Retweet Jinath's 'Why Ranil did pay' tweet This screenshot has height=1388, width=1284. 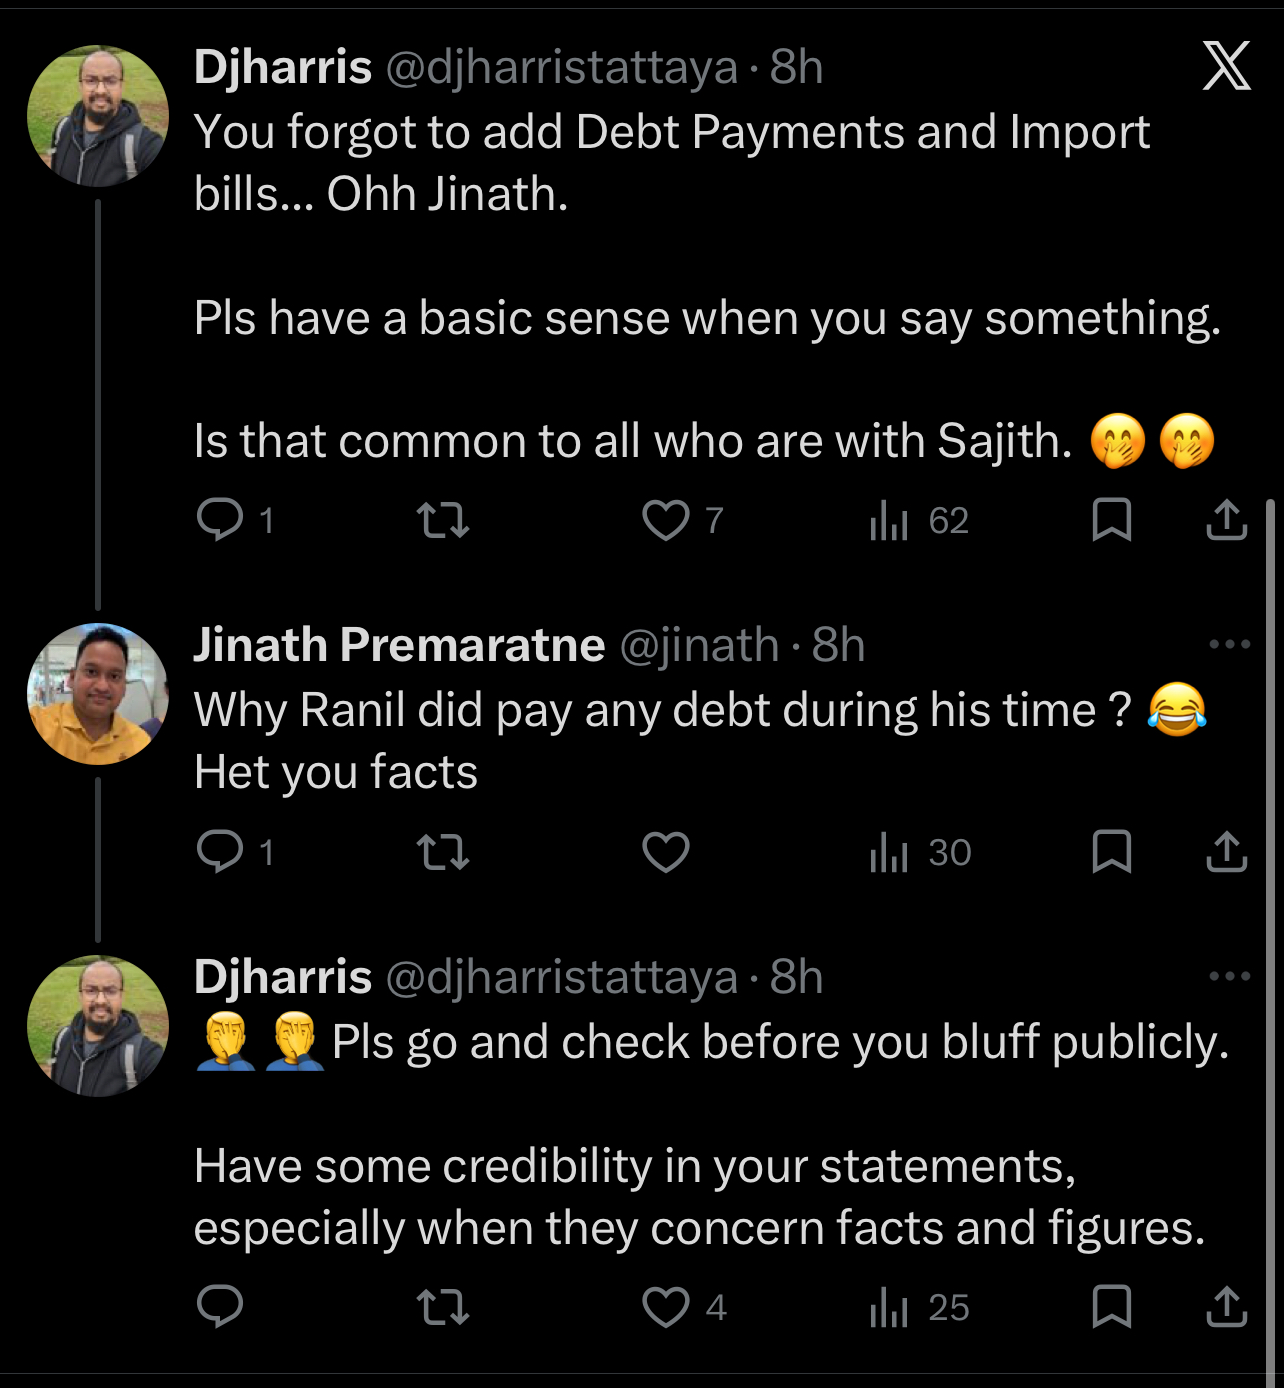coord(442,852)
